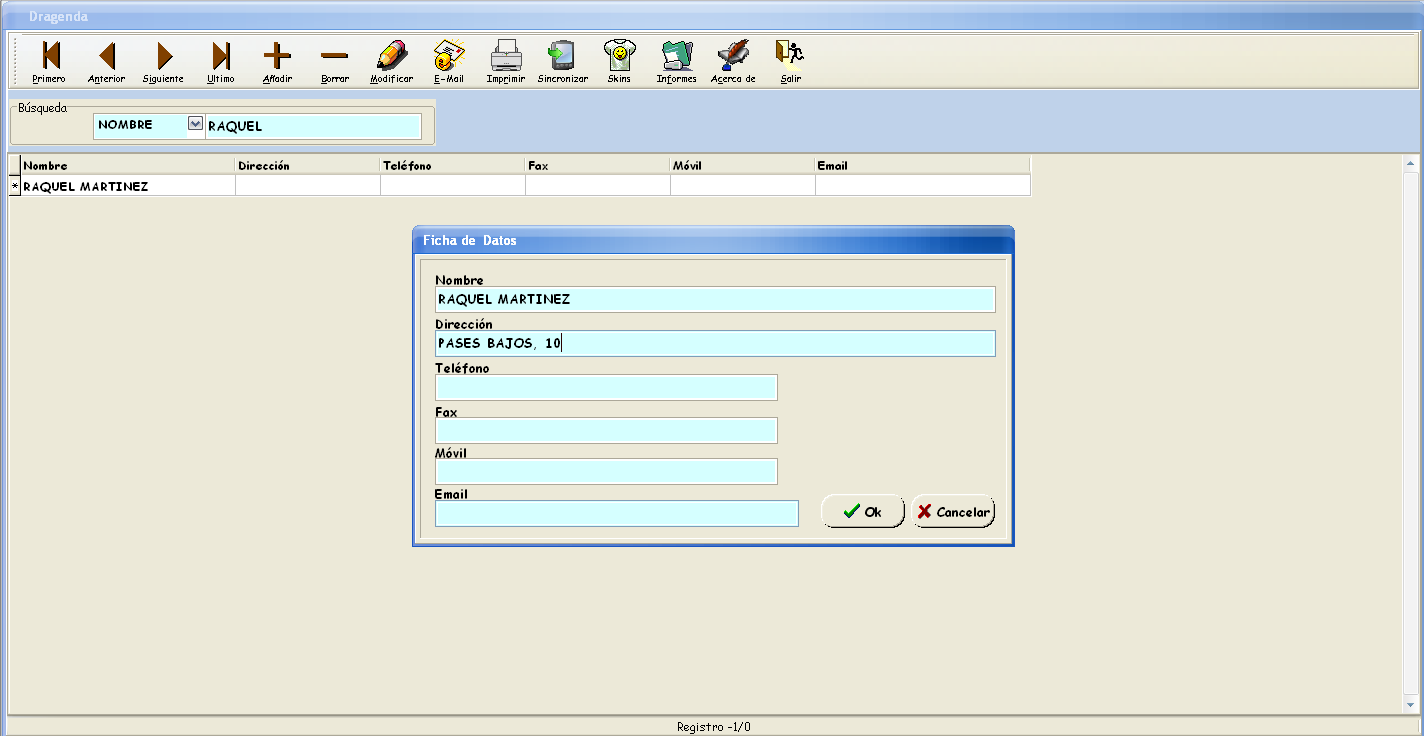Add a new contact with Añadir

277,62
